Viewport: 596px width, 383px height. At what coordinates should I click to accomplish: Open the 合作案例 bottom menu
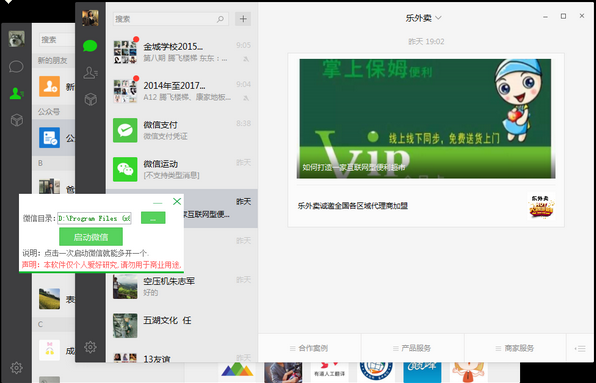pyautogui.click(x=309, y=348)
